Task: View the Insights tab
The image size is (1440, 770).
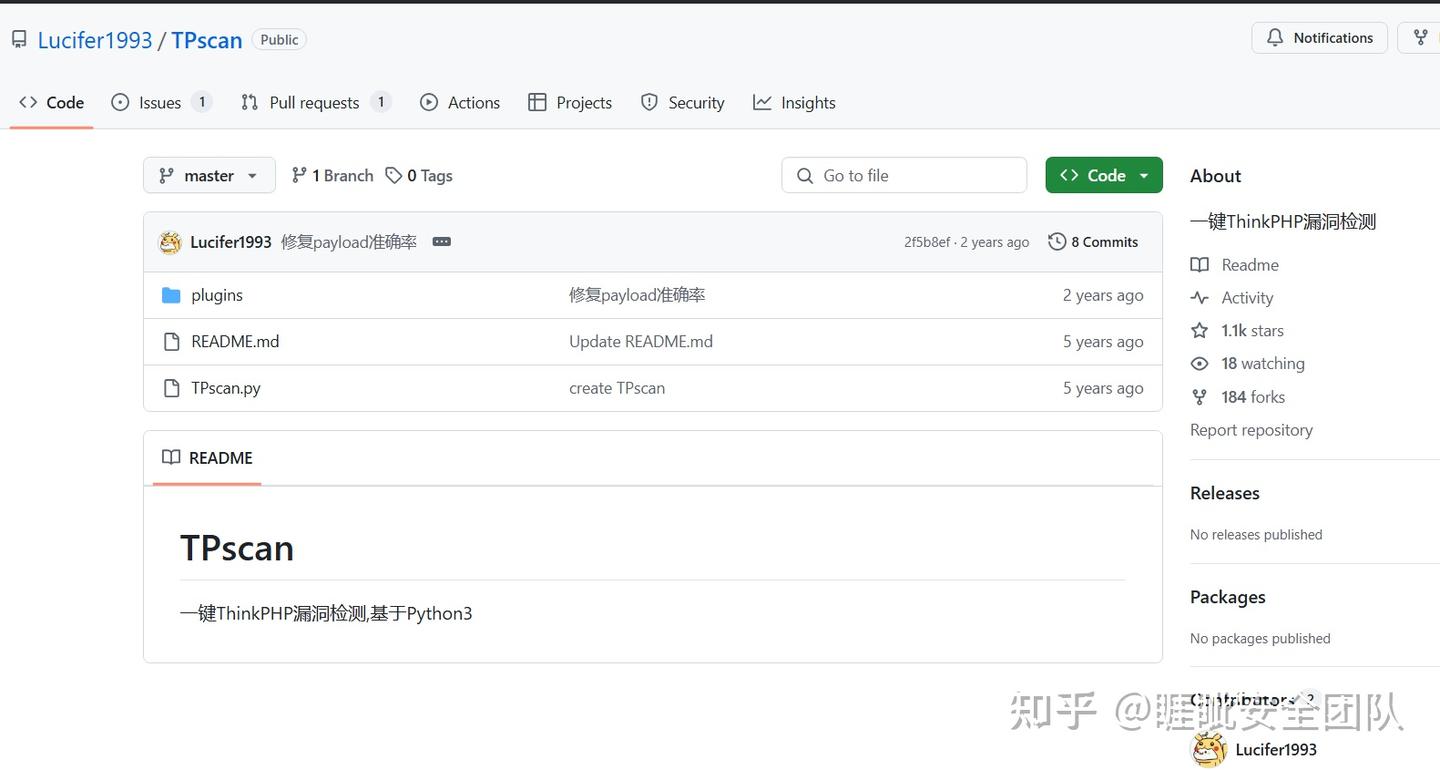Action: [795, 102]
